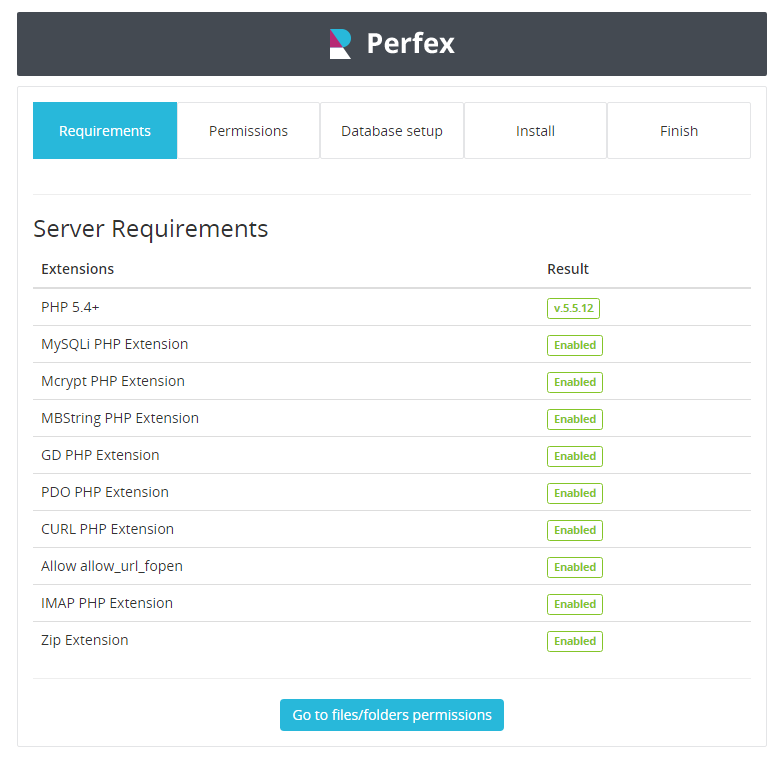This screenshot has height=763, width=783.
Task: Go to the Install step tab
Action: (535, 131)
